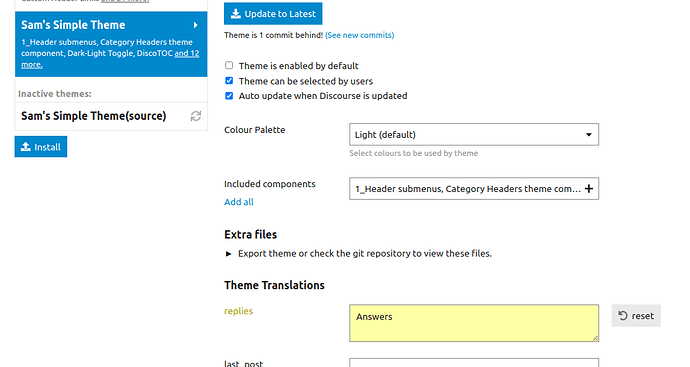This screenshot has height=367, width=690.
Task: Reset the replies translation
Action: [636, 316]
